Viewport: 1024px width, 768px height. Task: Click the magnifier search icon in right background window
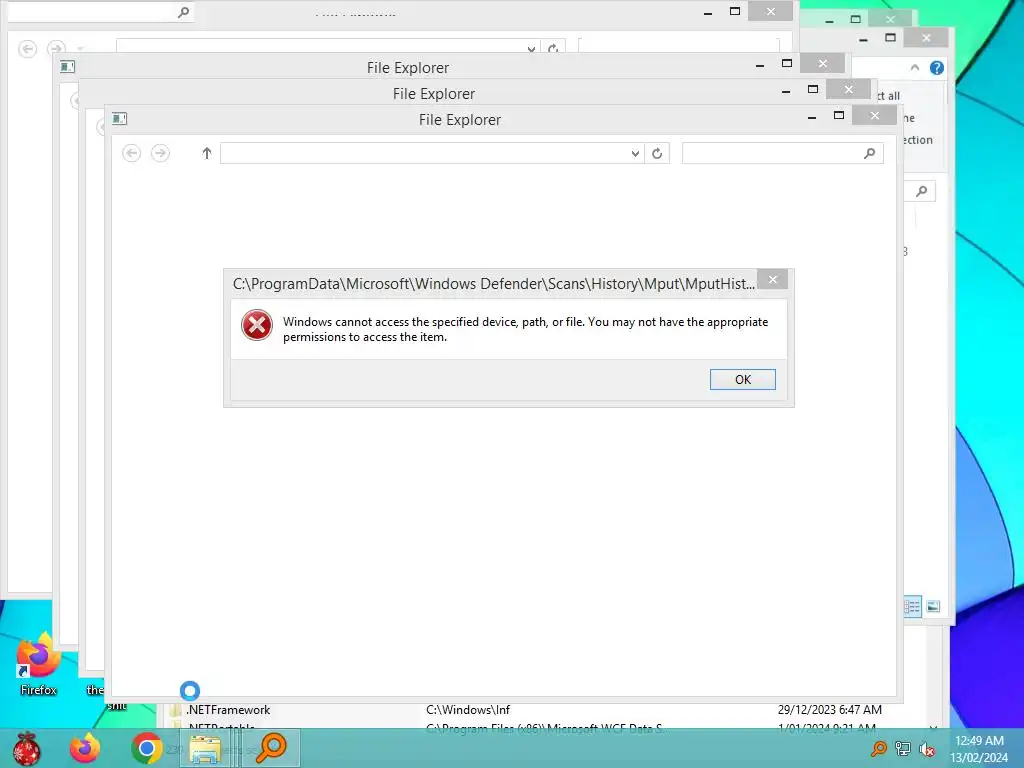(921, 191)
